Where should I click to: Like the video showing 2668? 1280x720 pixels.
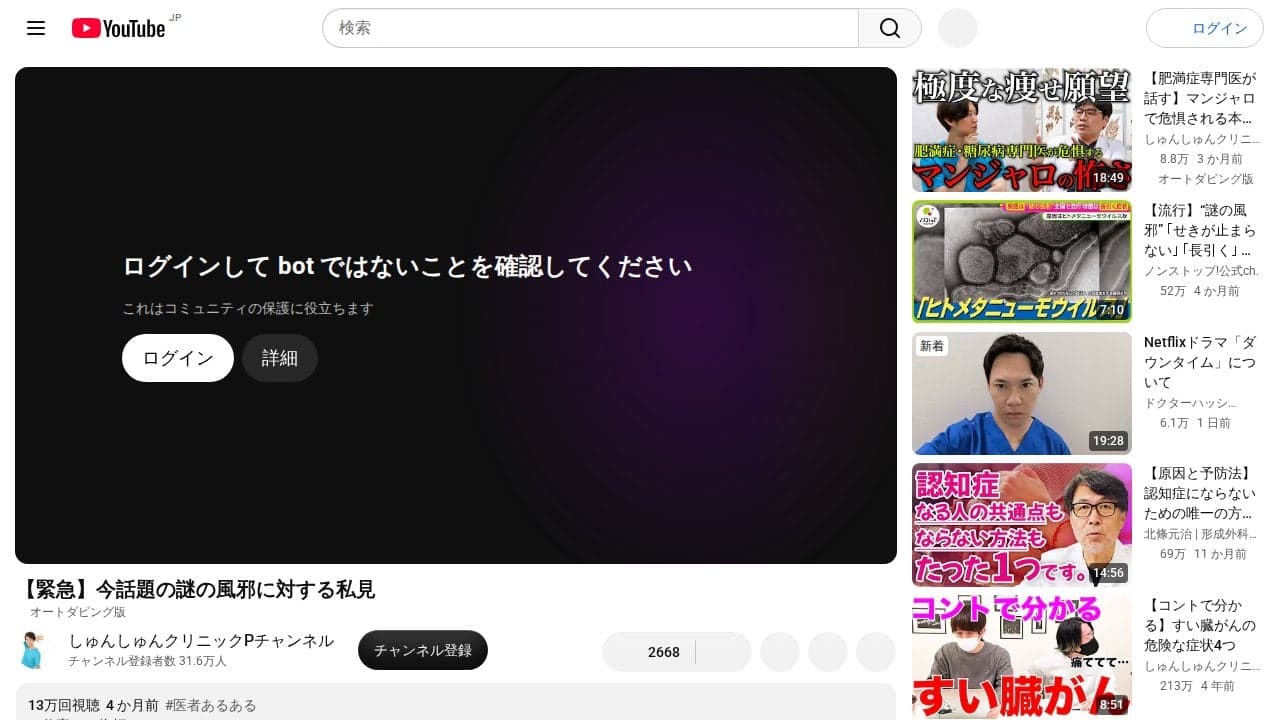point(650,652)
